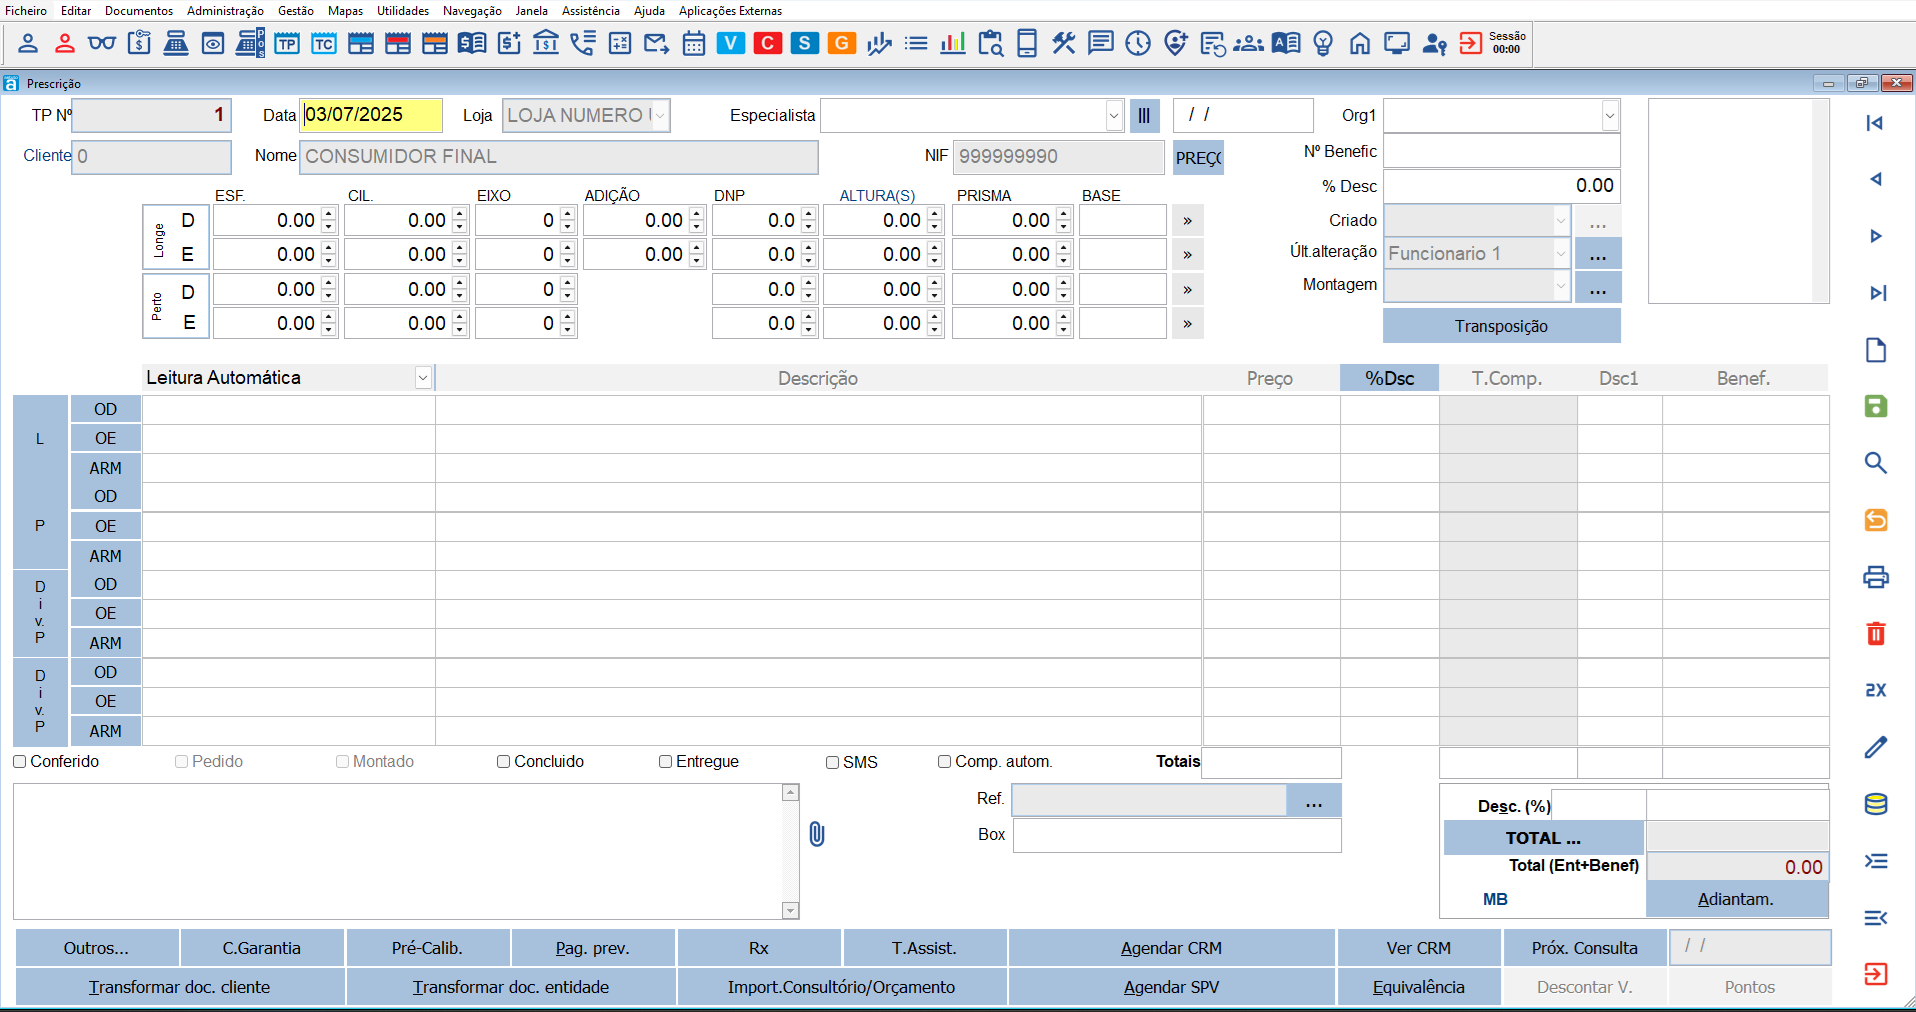The image size is (1916, 1012).
Task: Click the Transposição button
Action: coord(1500,326)
